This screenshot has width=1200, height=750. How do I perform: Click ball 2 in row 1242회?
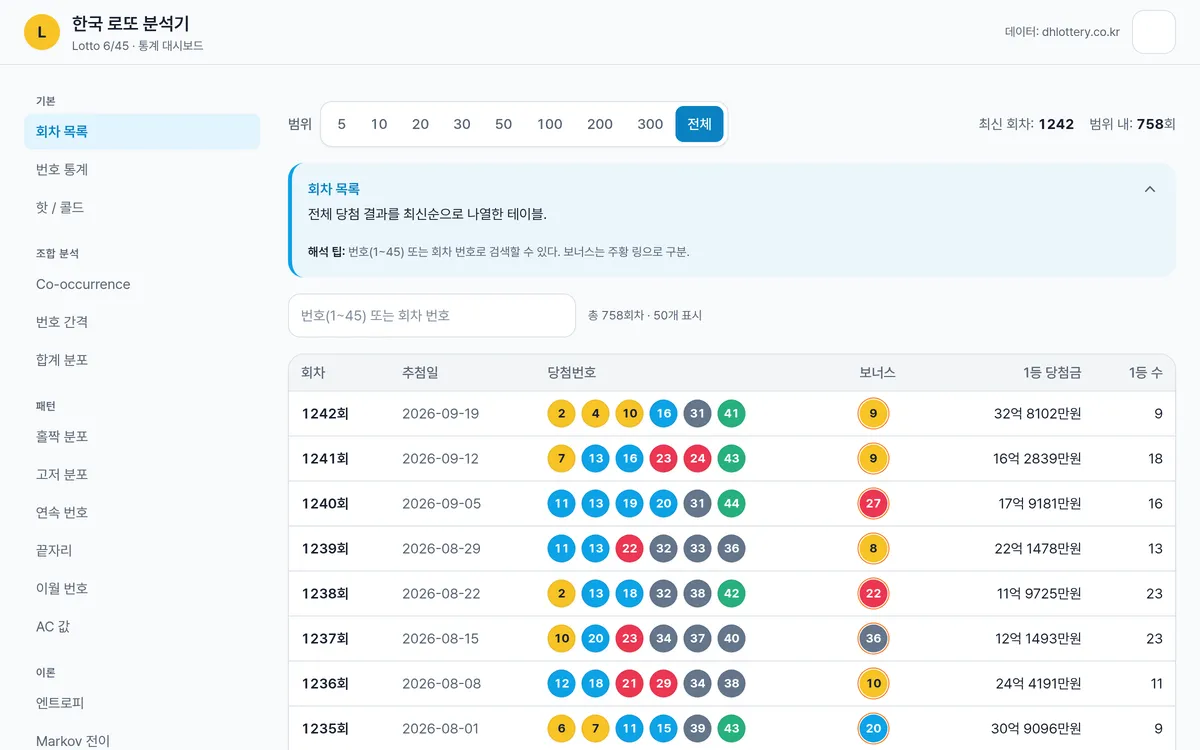click(x=562, y=413)
